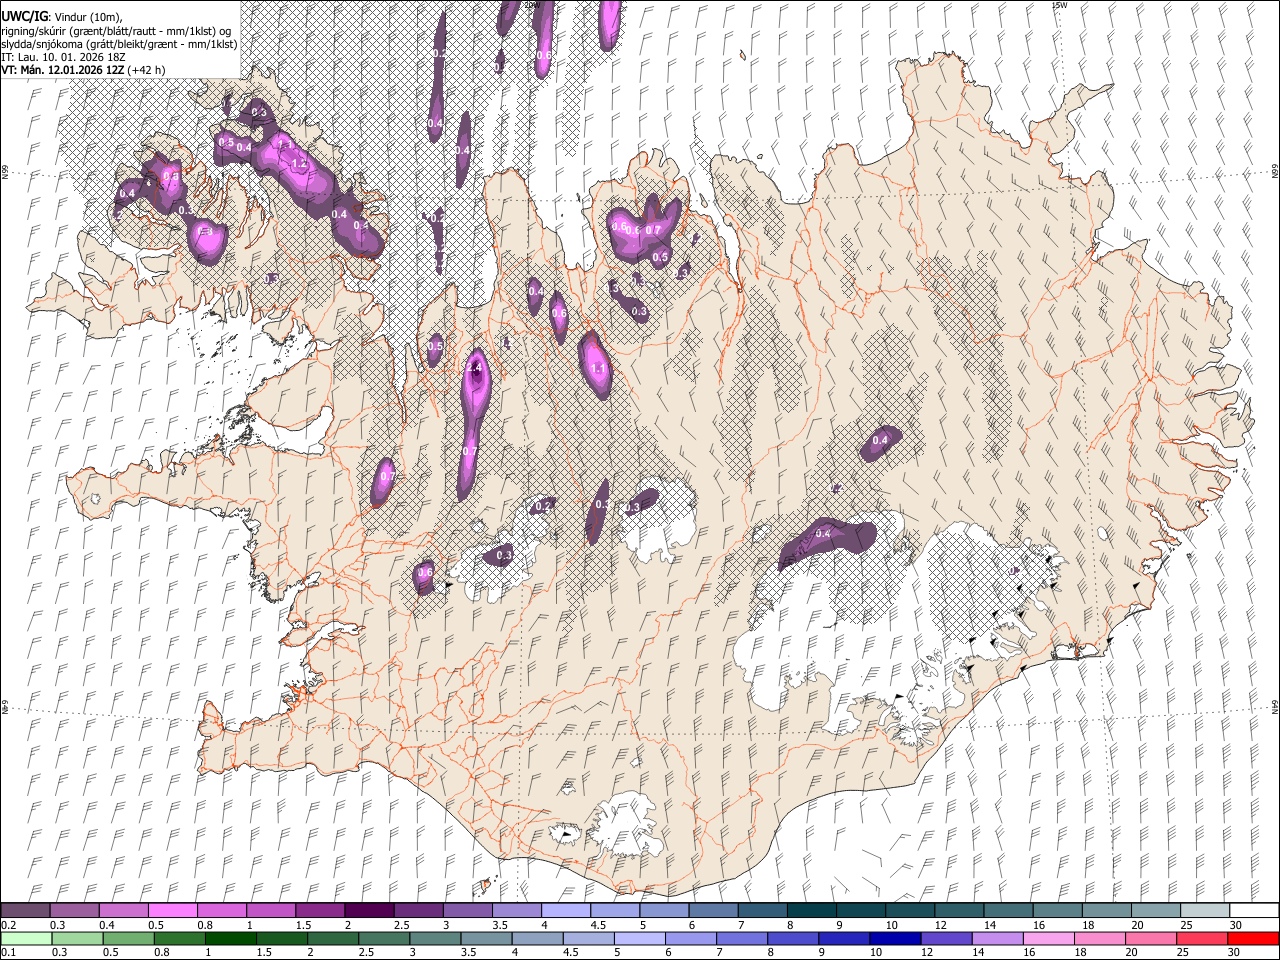Pick the darkest green 1 swatch in lower legend
Screen dimensions: 1280x960
(230, 938)
